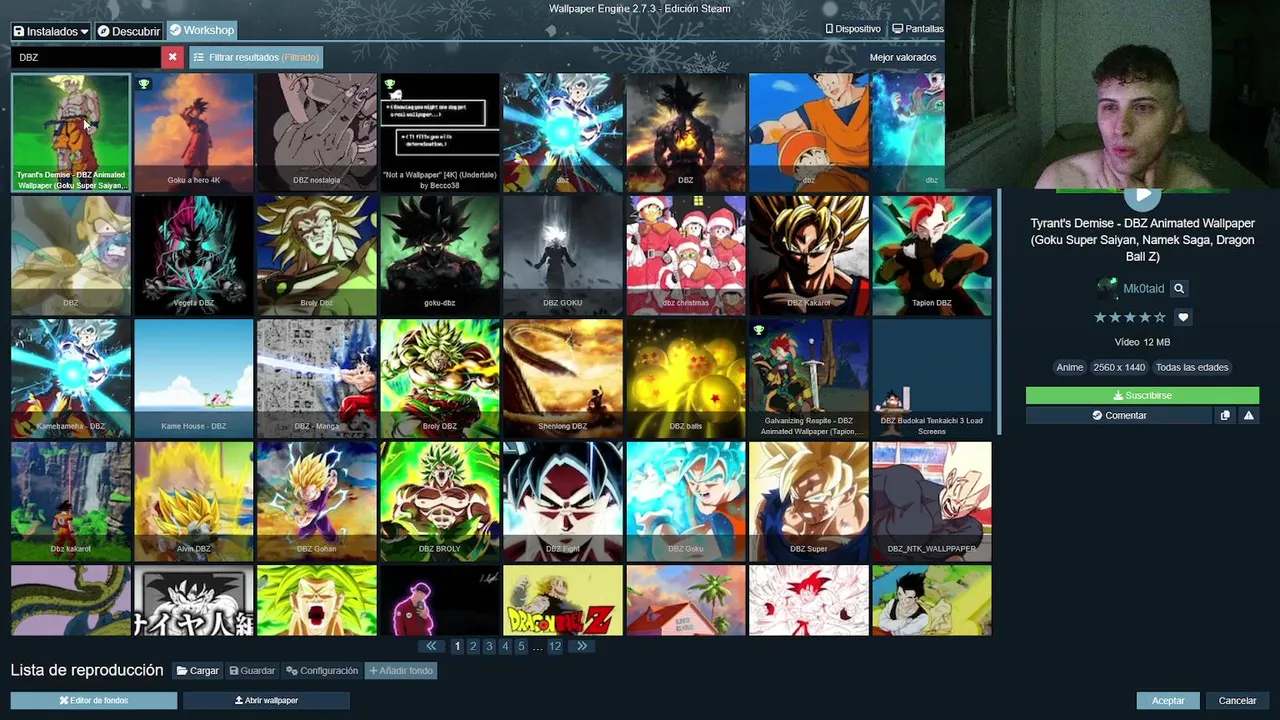Add wallpaper to favorites with heart icon

(x=1183, y=317)
